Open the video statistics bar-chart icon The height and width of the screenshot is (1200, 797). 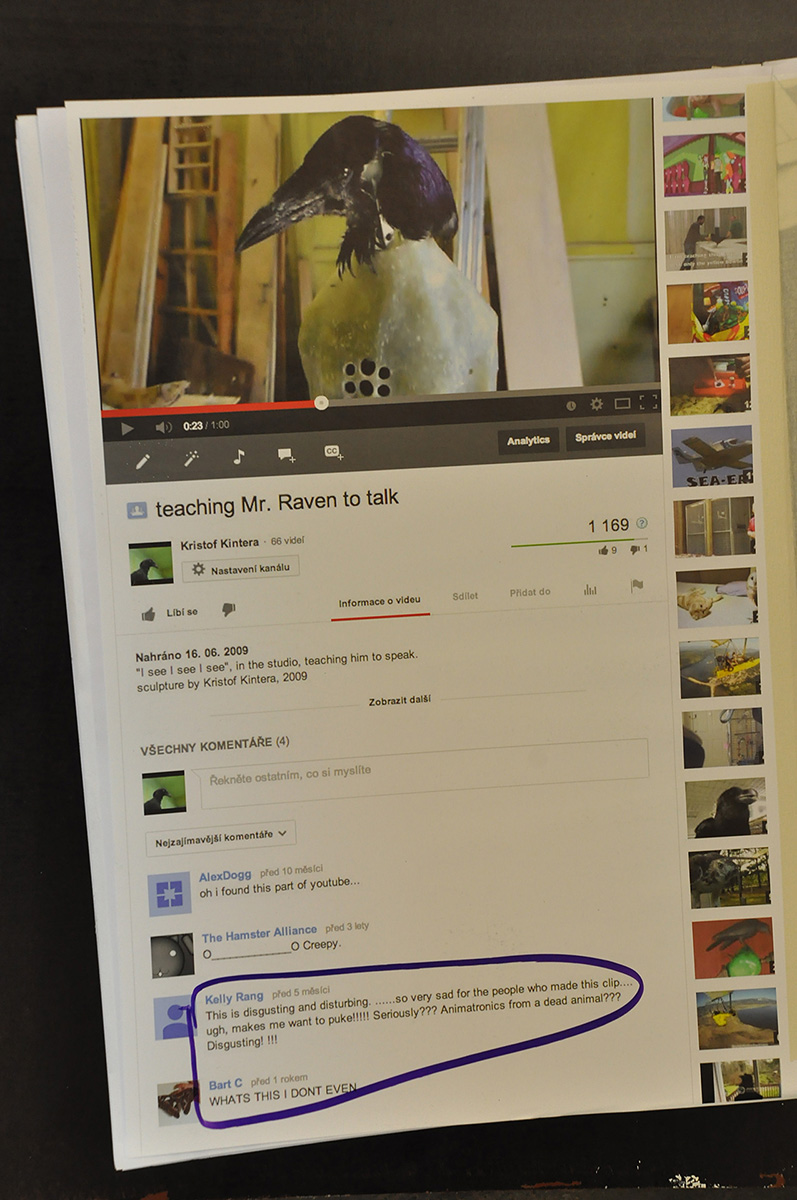[590, 590]
